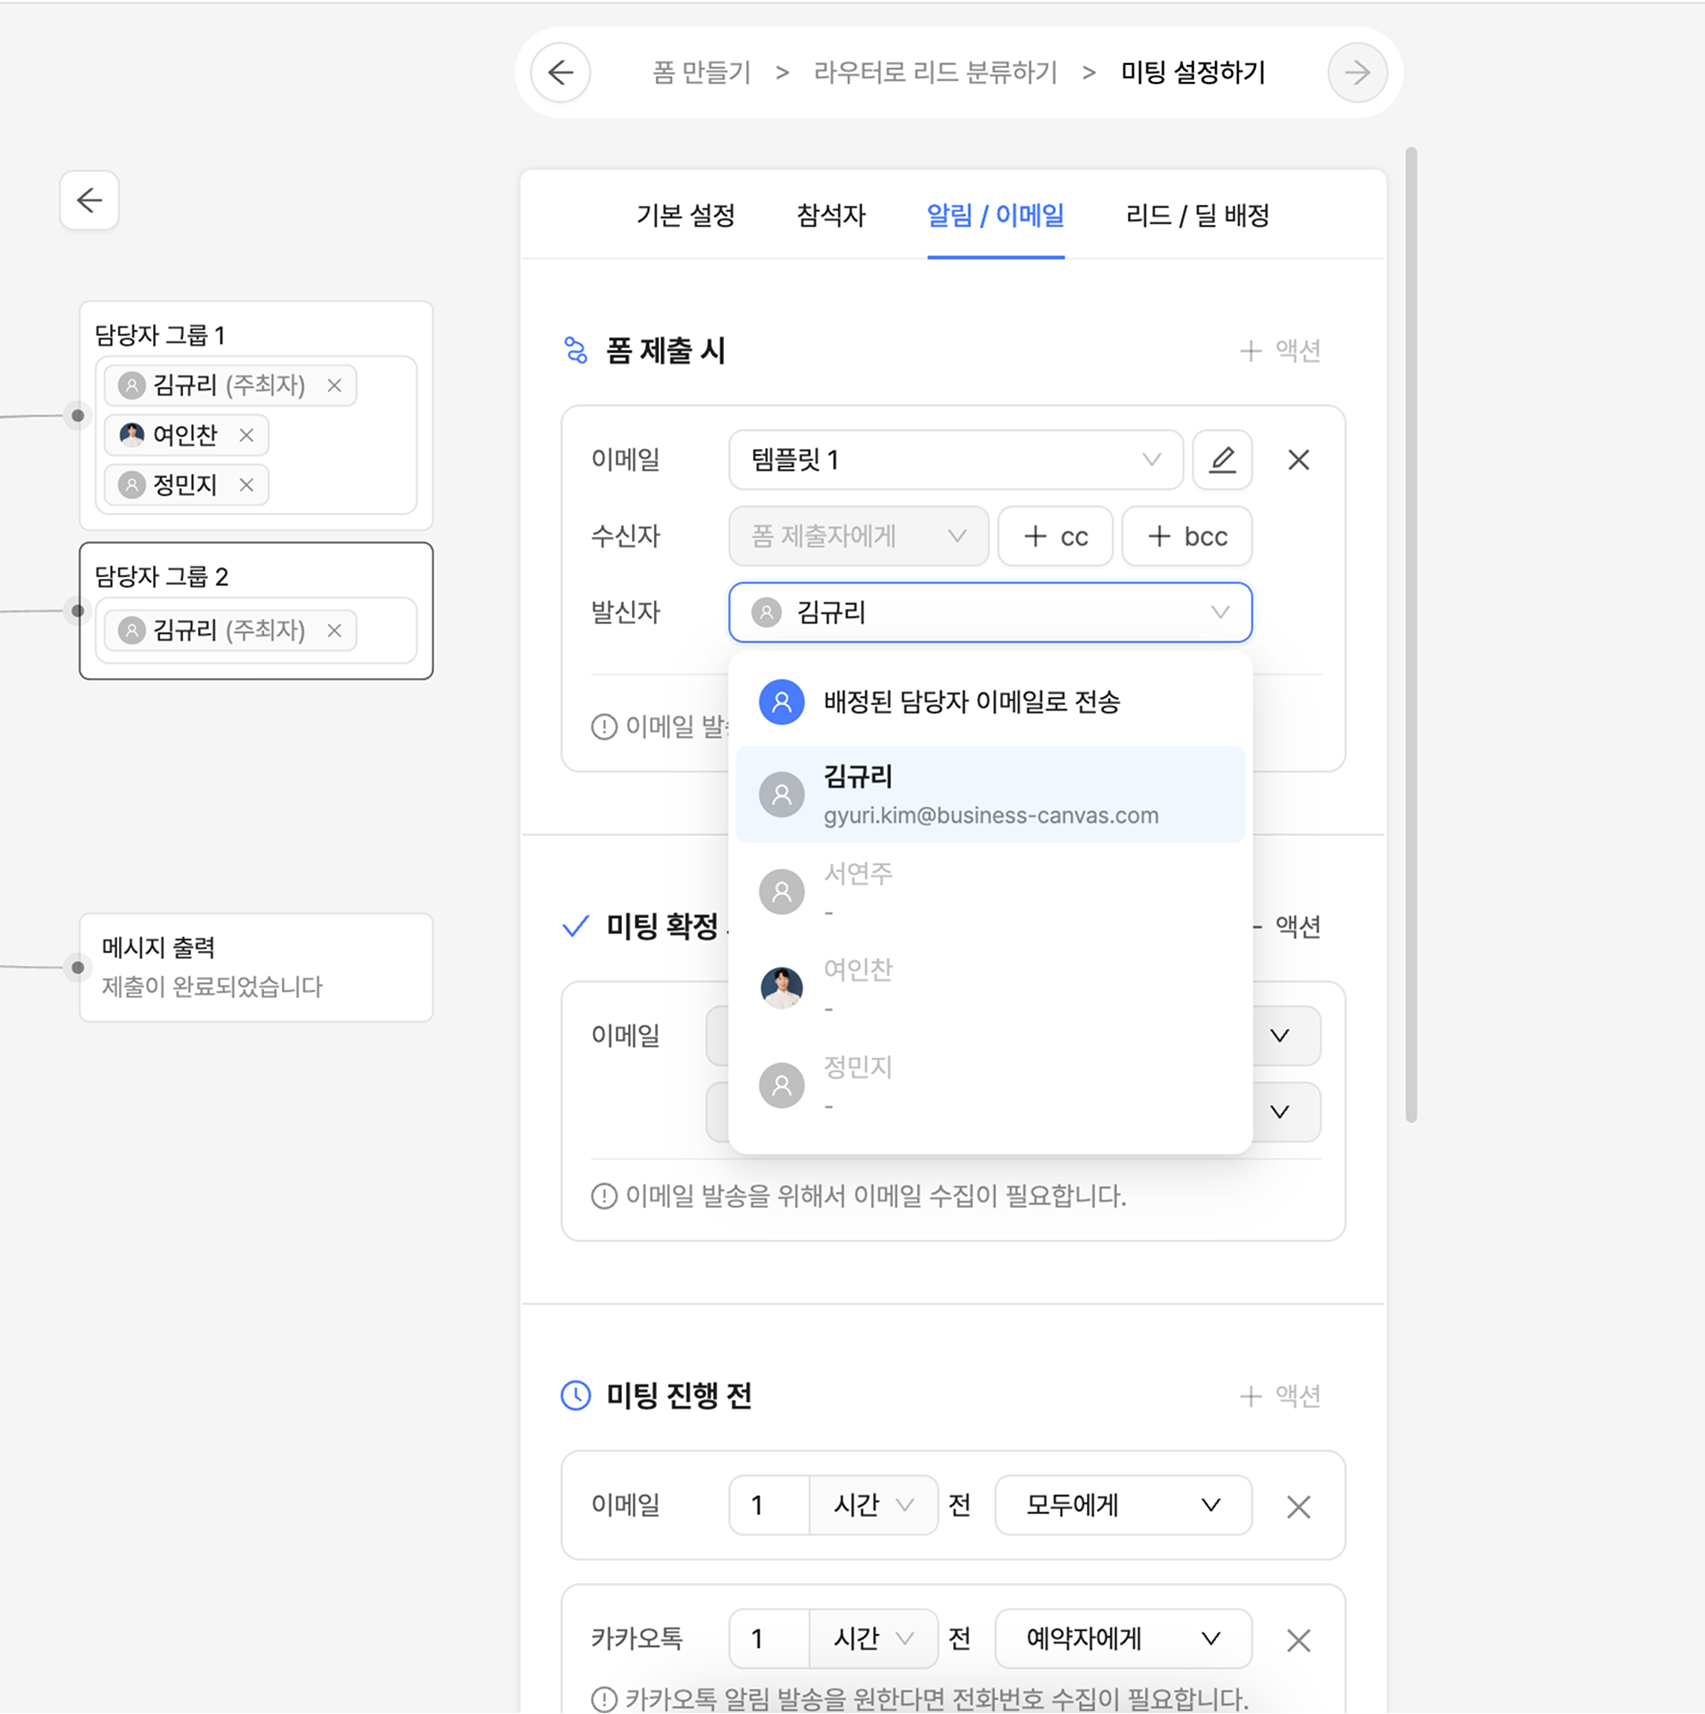1705x1714 pixels.
Task: Click the settings panel vertical scrollbar
Action: (1411, 635)
